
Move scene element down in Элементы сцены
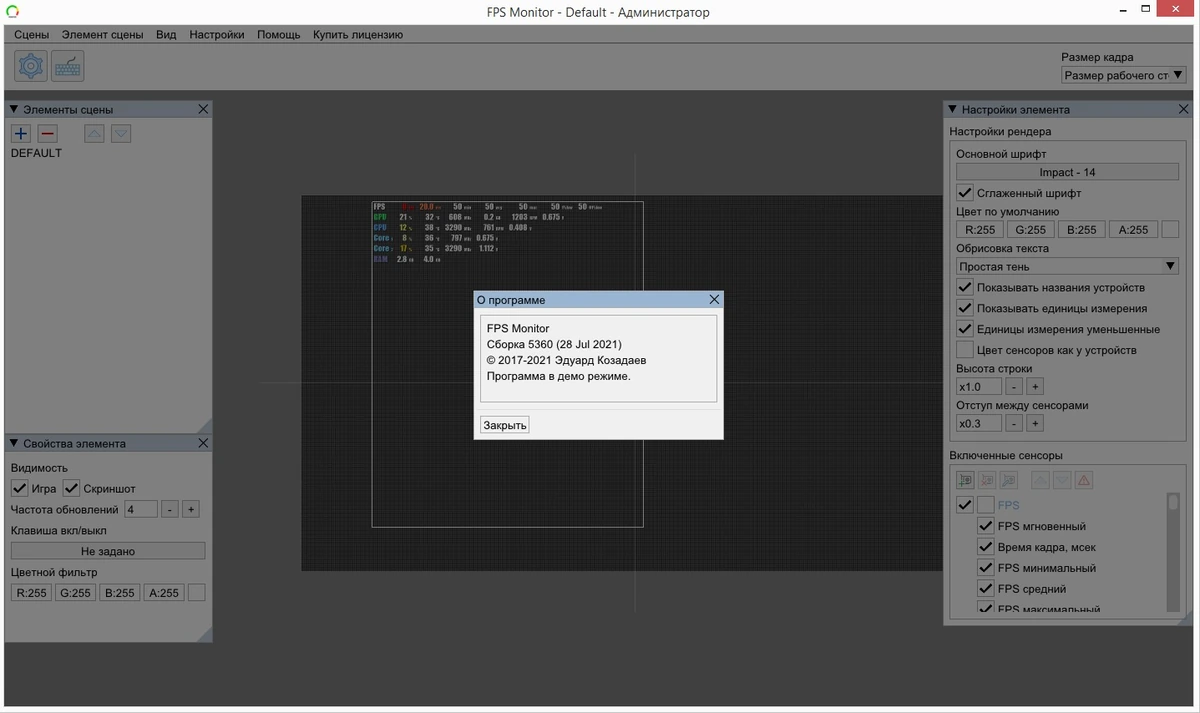(x=121, y=133)
